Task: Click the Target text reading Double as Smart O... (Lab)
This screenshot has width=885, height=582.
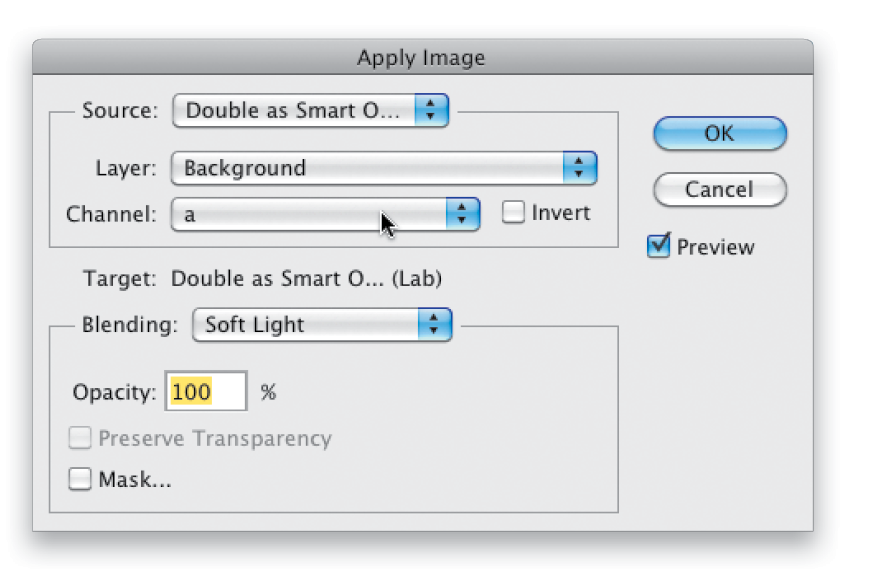Action: [306, 278]
